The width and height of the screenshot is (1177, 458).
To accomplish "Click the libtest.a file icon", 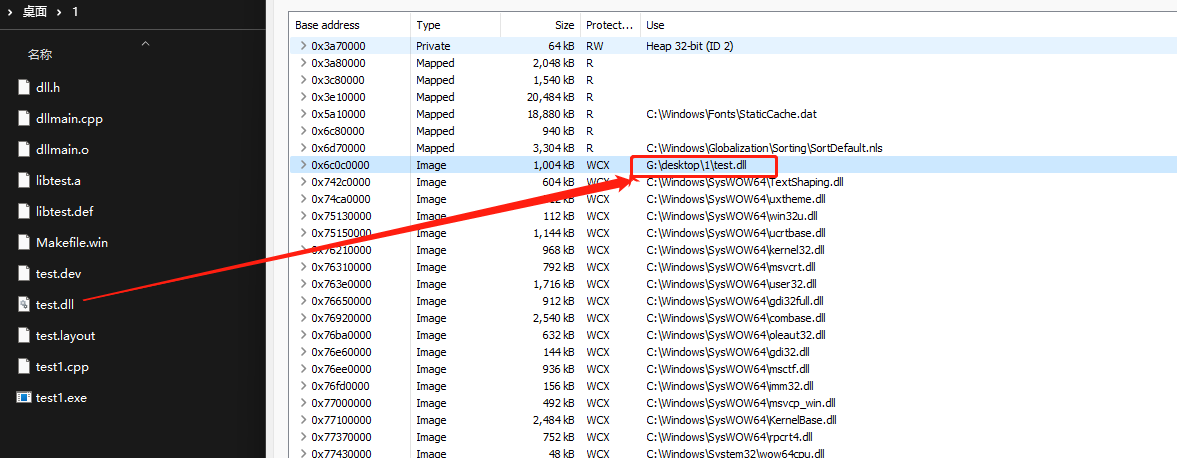I will (25, 180).
